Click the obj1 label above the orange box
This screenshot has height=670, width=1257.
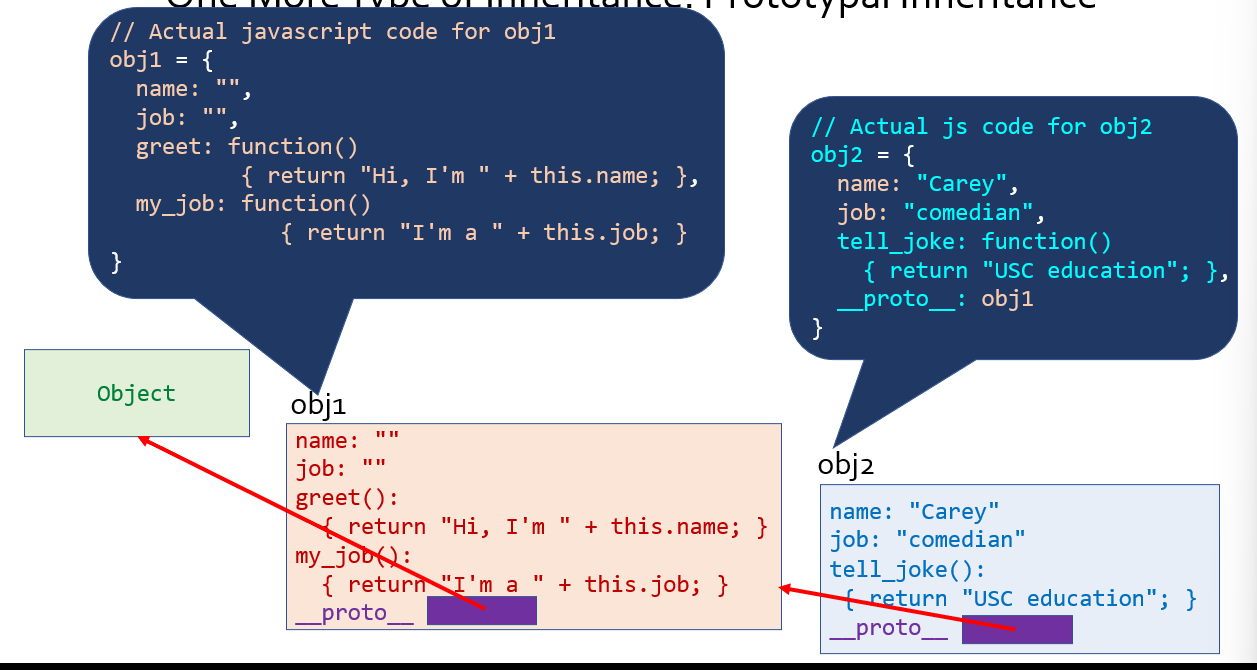click(318, 405)
